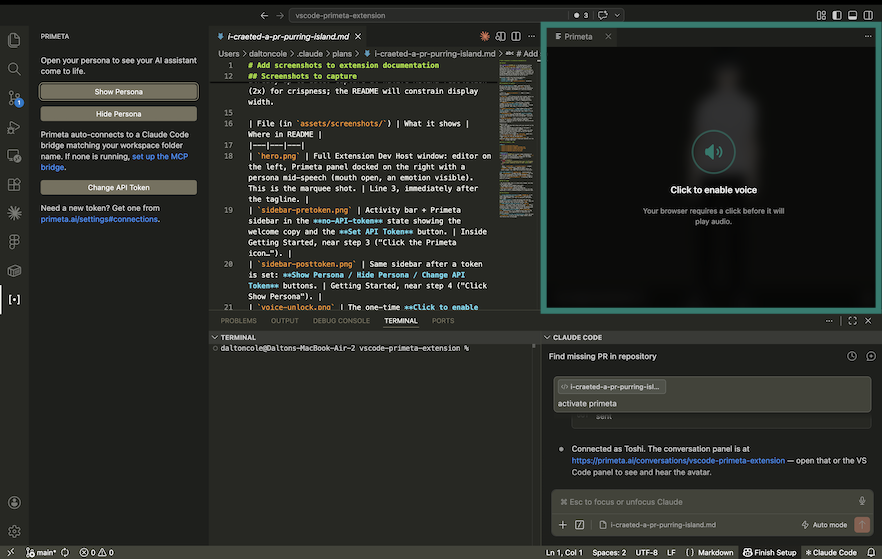Screen dimensions: 882x559
Task: Open the primeta.ai conversations link in Claude
Action: [x=678, y=460]
